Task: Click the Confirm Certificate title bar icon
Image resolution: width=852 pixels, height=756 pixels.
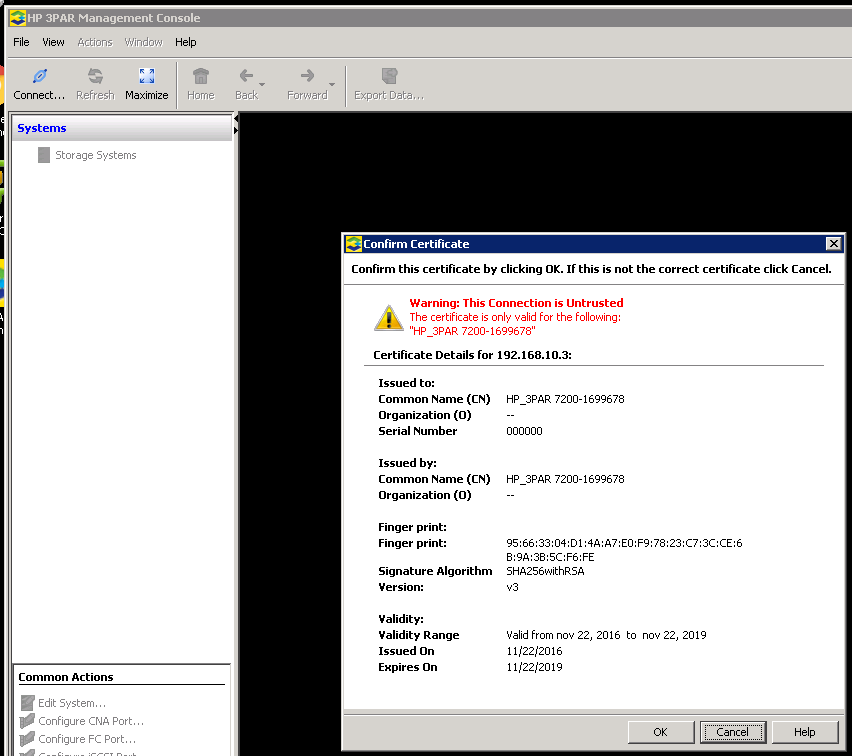Action: tap(352, 243)
